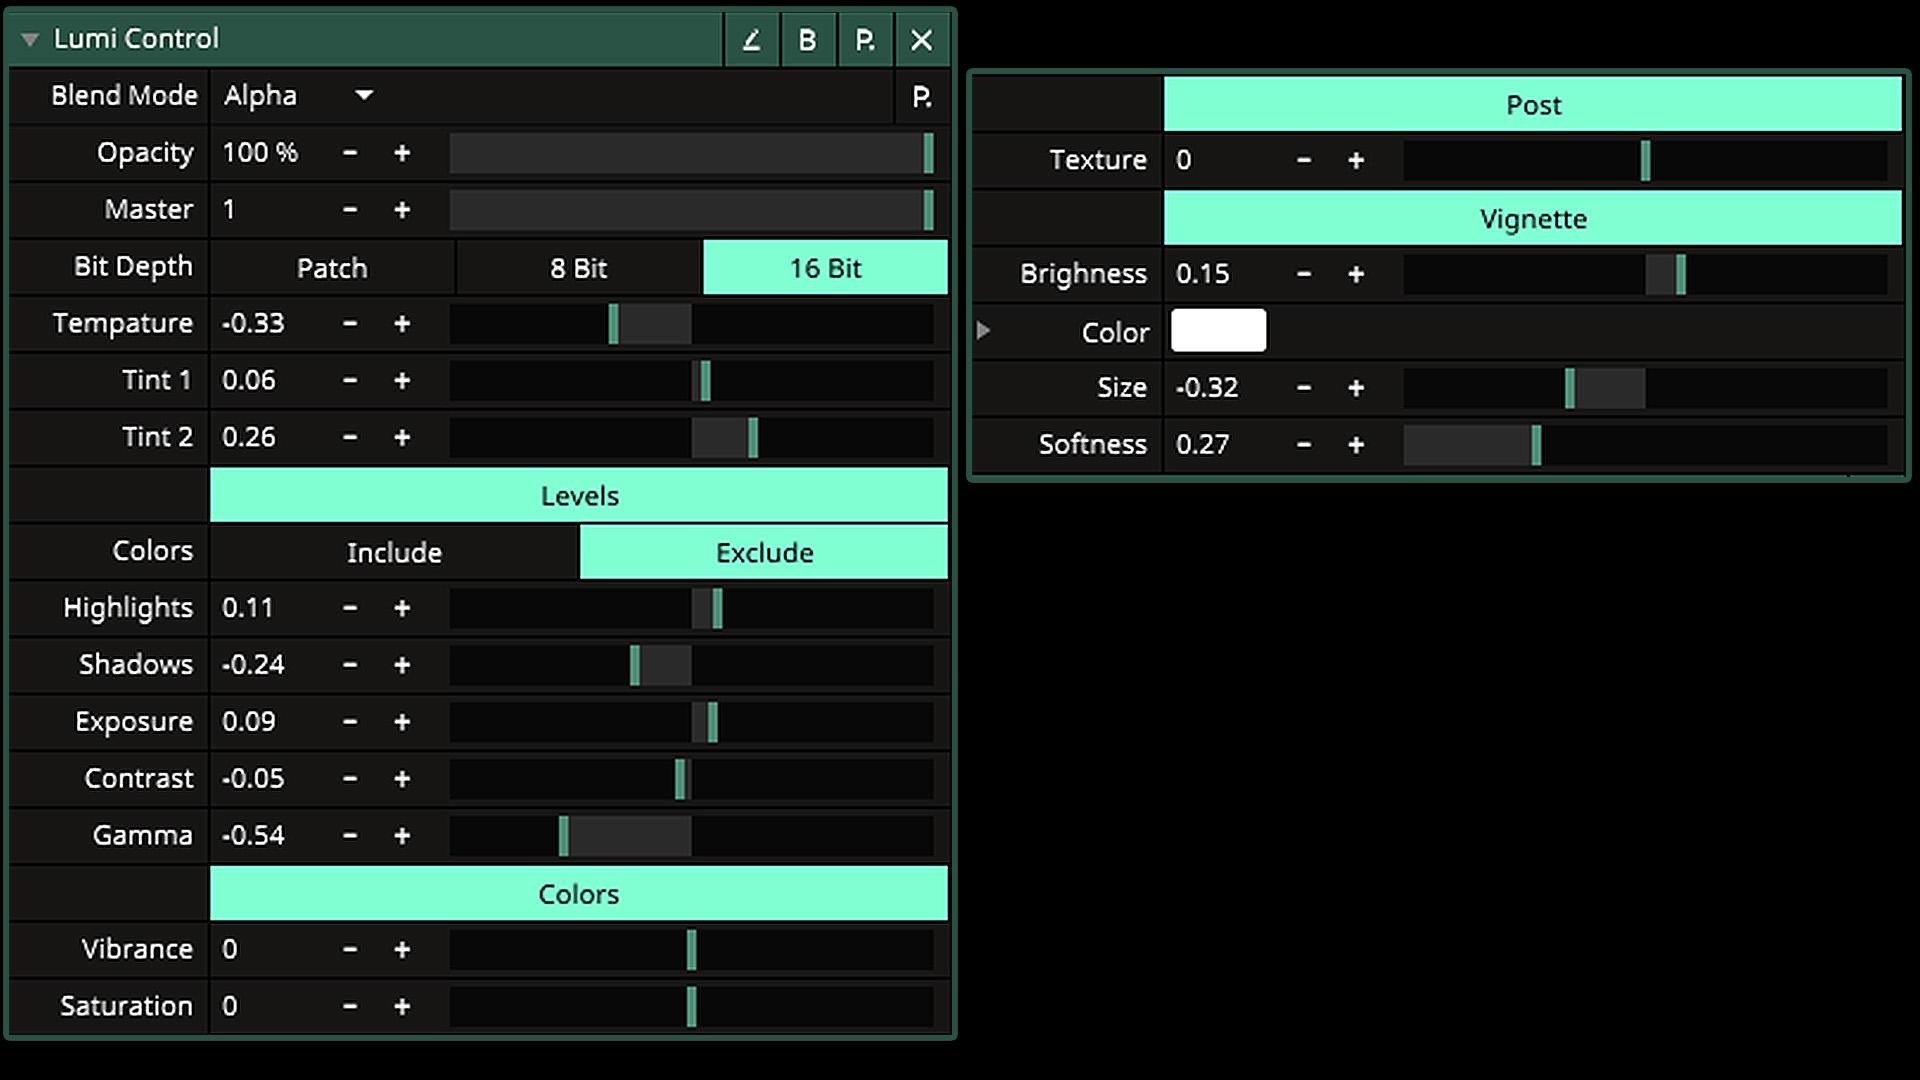Click the Colors section header bar

pos(579,894)
